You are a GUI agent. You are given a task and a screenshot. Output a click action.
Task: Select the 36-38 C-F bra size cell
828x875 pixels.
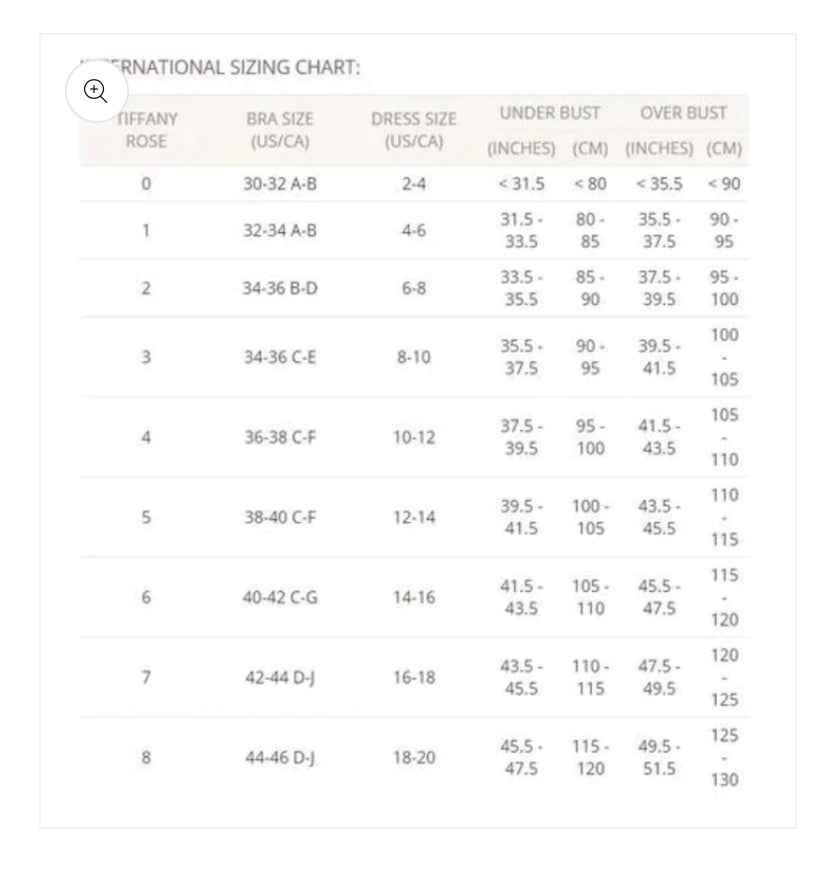pos(280,437)
